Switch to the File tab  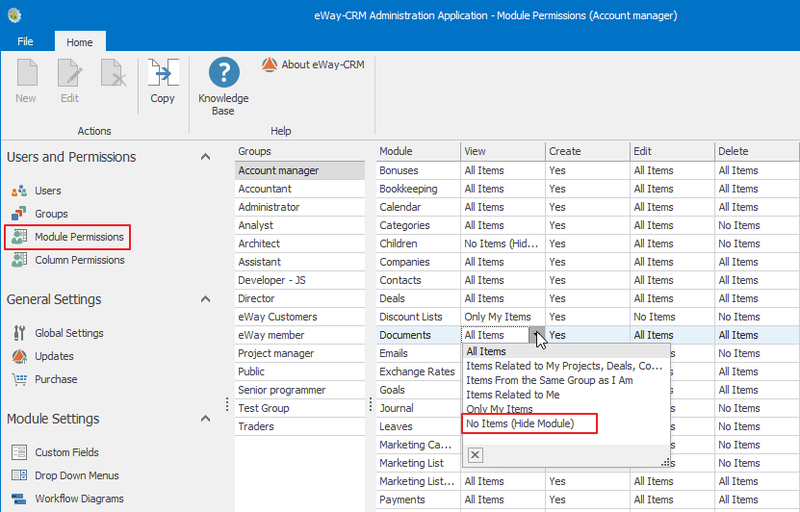point(26,41)
